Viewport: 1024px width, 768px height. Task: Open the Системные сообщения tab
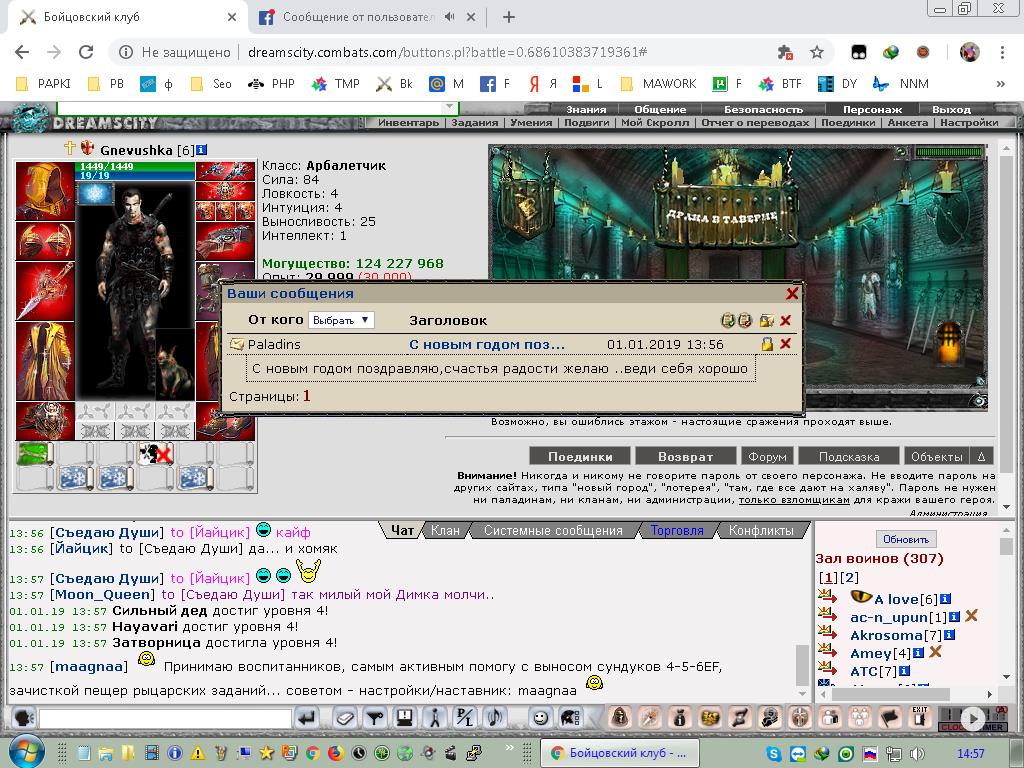[552, 530]
